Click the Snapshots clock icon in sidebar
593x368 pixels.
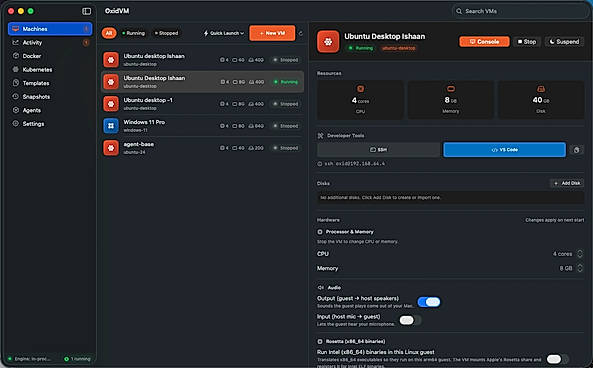click(x=16, y=96)
